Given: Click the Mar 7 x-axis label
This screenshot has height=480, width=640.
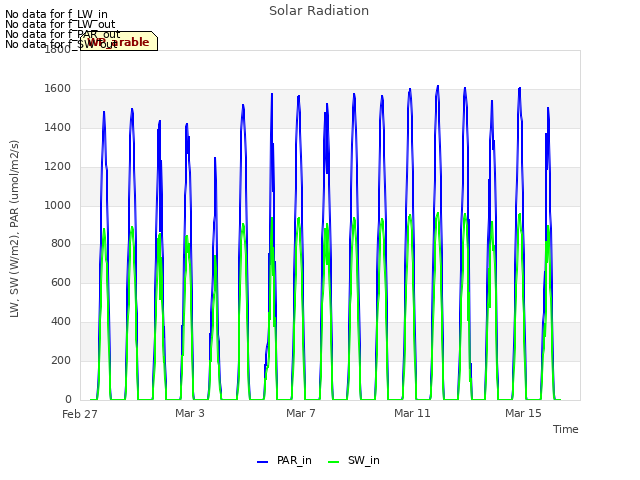Looking at the screenshot, I should [301, 413].
